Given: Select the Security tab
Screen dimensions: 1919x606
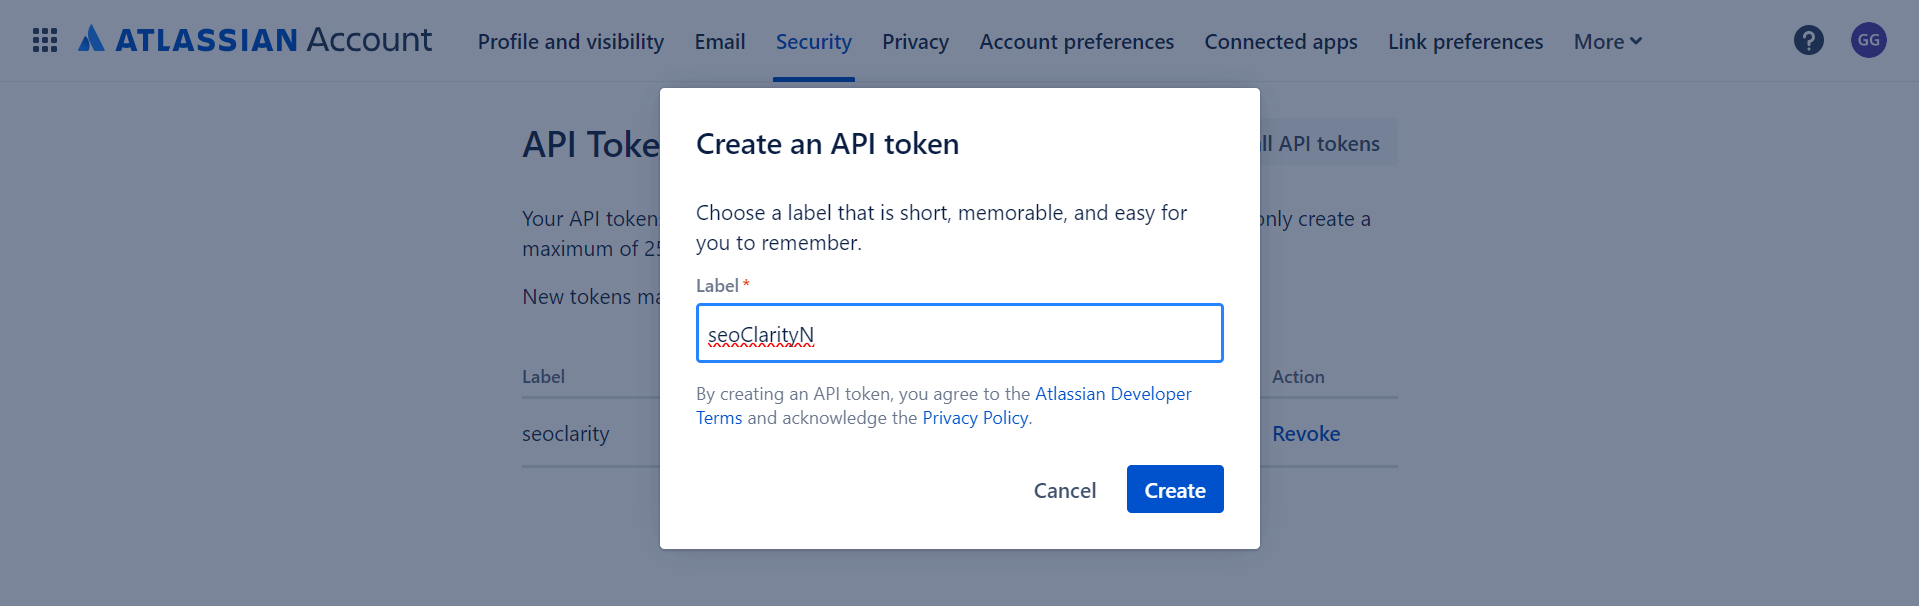Looking at the screenshot, I should [x=813, y=42].
